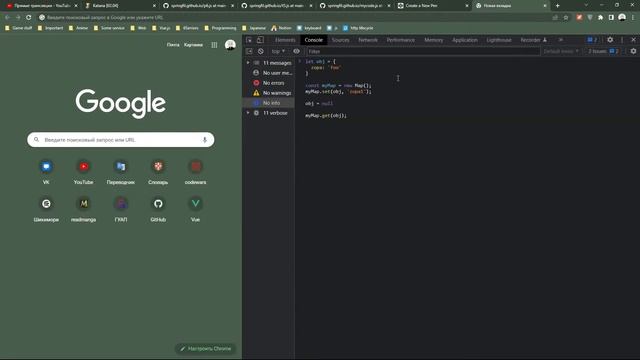Open the Переводчик shortcut
The image size is (640, 360).
click(121, 171)
